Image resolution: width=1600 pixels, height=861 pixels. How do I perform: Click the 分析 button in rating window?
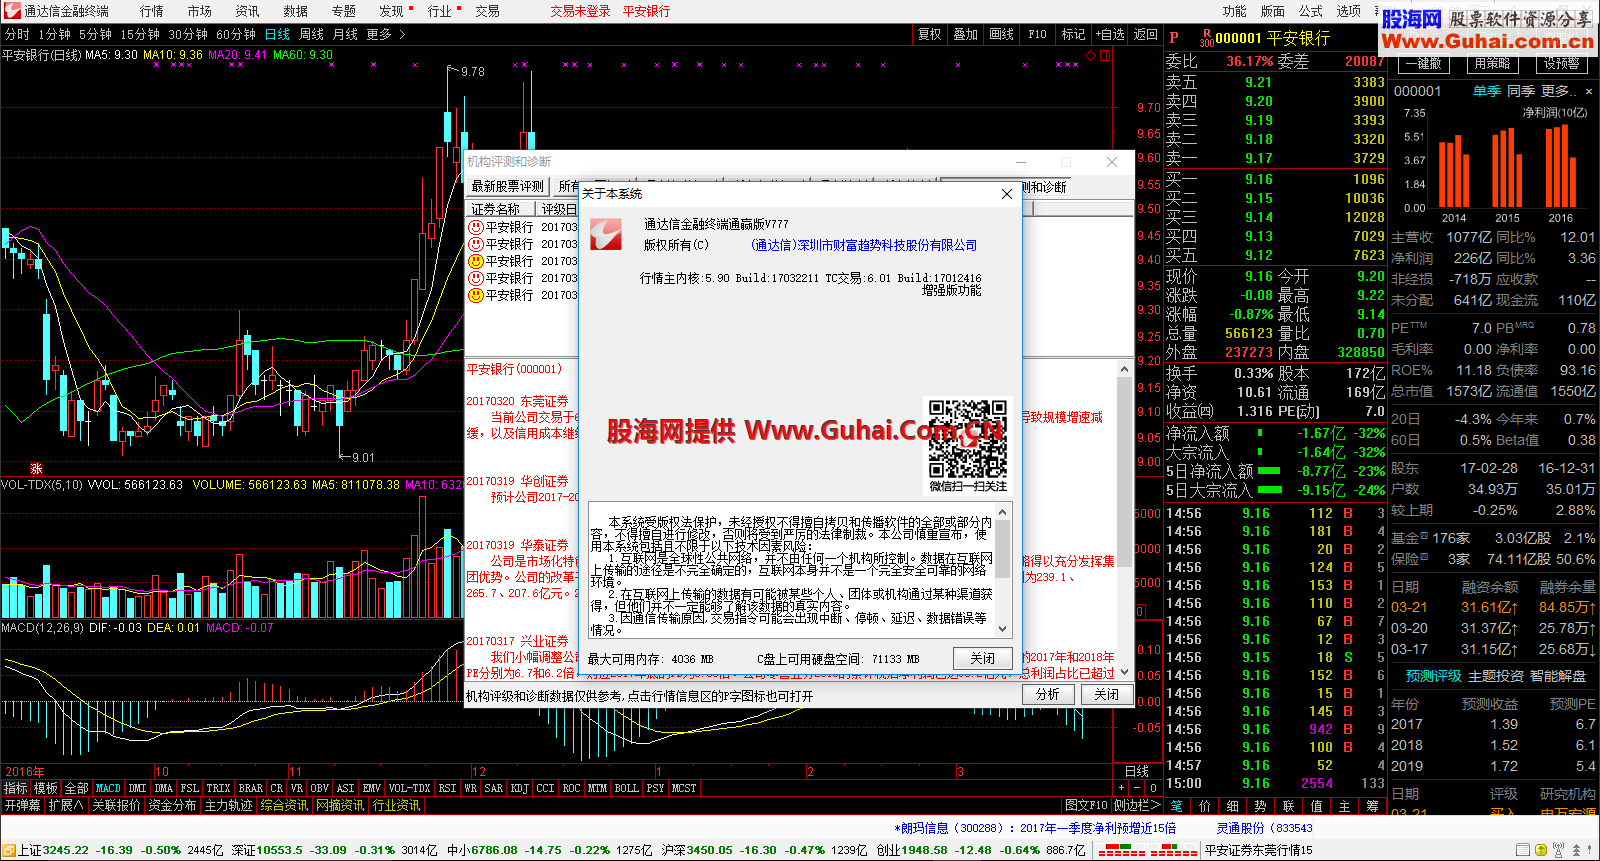[1047, 694]
